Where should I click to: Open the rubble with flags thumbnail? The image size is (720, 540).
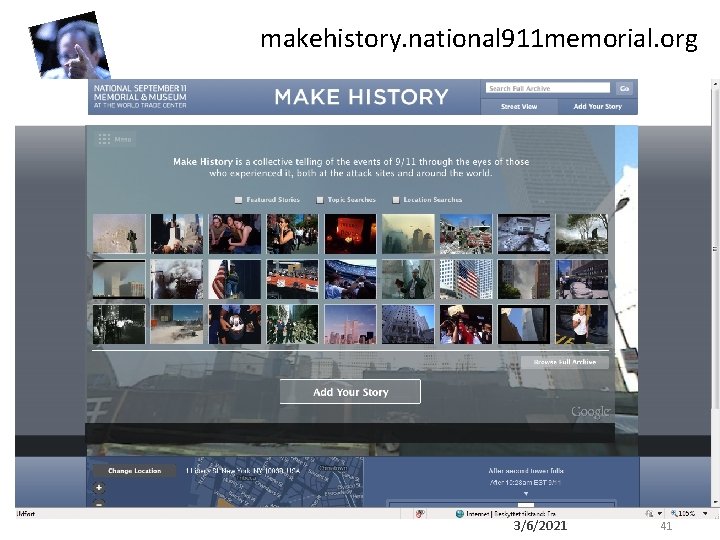tap(466, 234)
